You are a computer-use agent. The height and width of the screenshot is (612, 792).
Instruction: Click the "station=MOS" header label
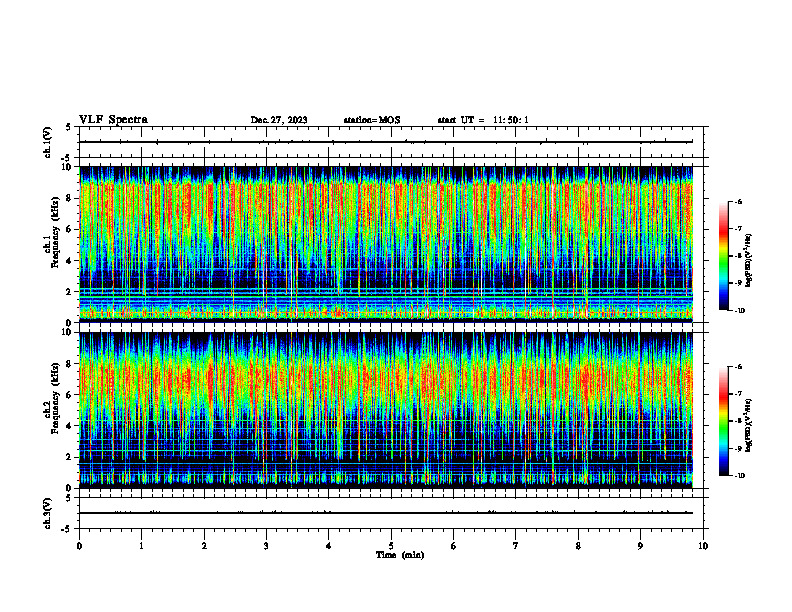point(372,120)
